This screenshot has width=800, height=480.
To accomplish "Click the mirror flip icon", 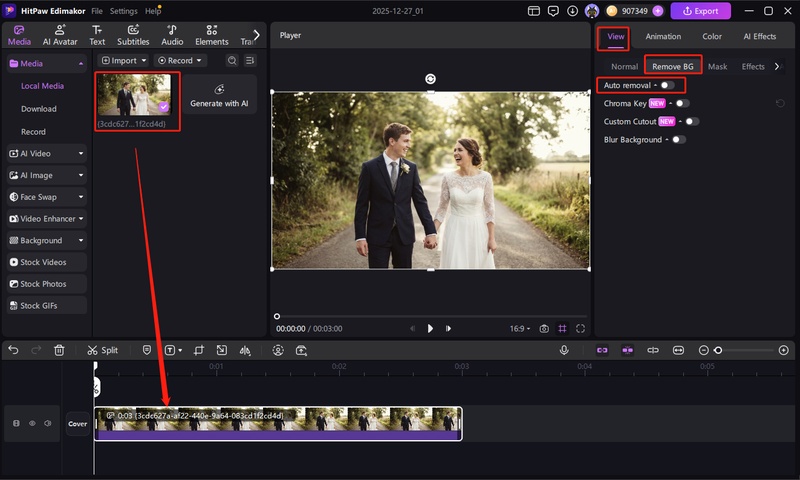I will pyautogui.click(x=245, y=350).
